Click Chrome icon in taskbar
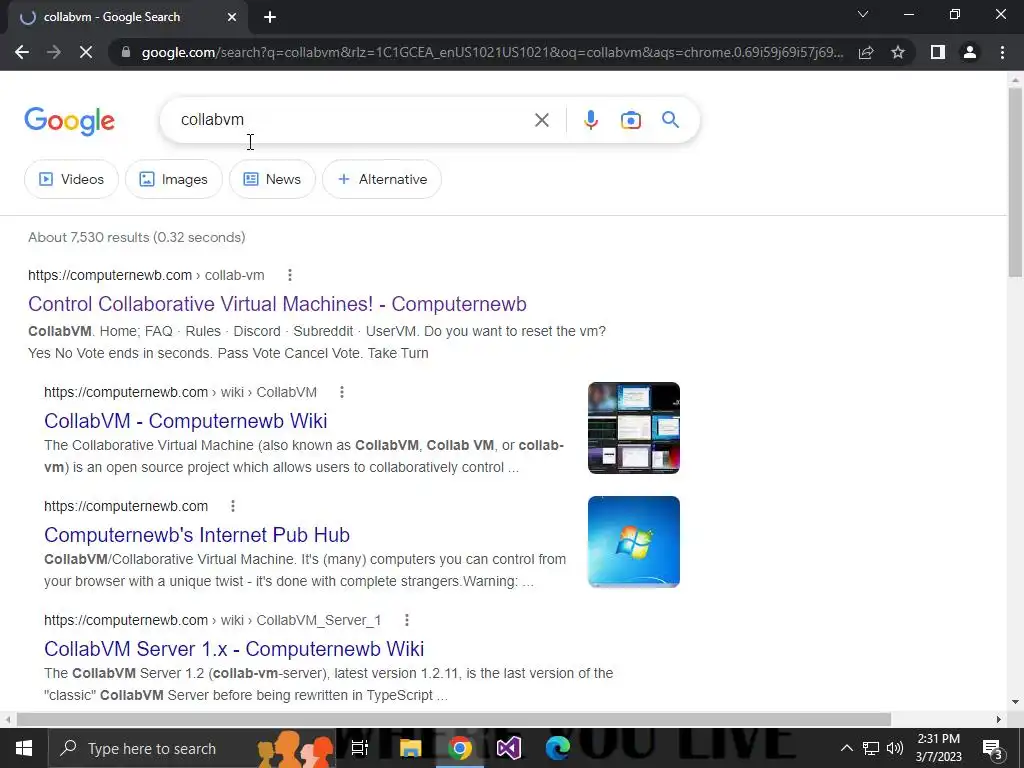1024x768 pixels. [460, 748]
